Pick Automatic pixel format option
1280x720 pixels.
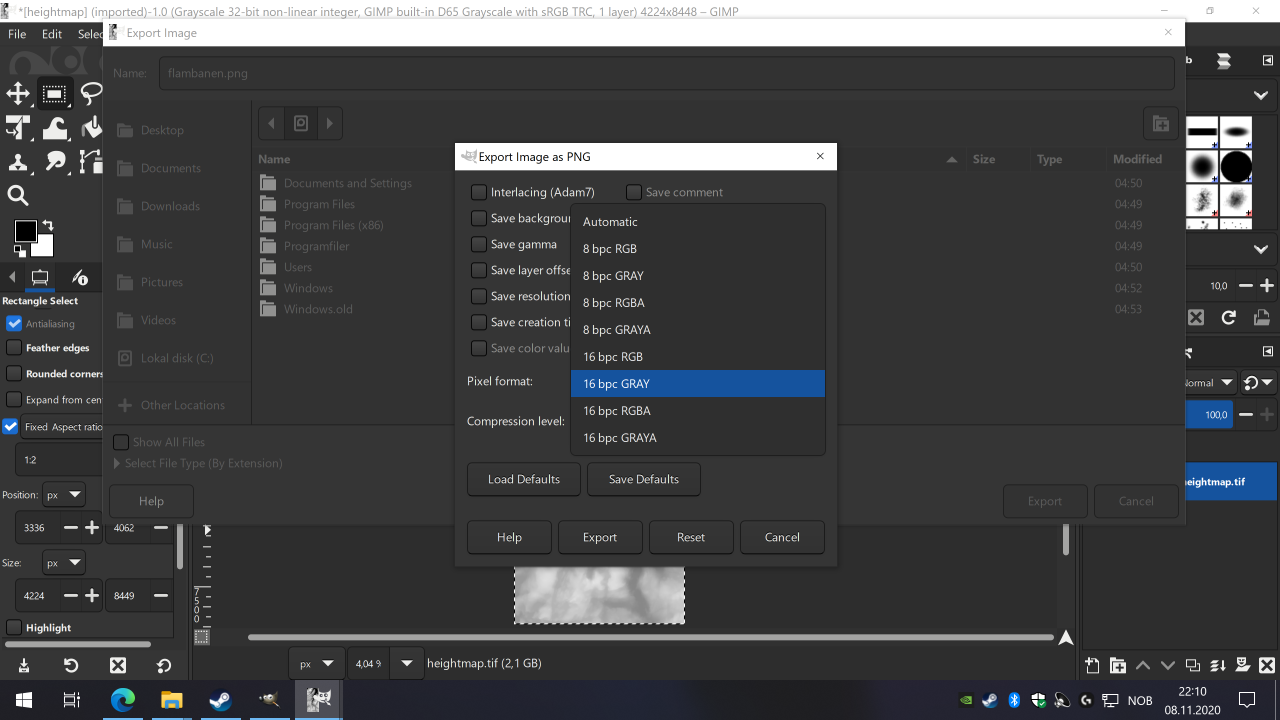click(x=697, y=222)
